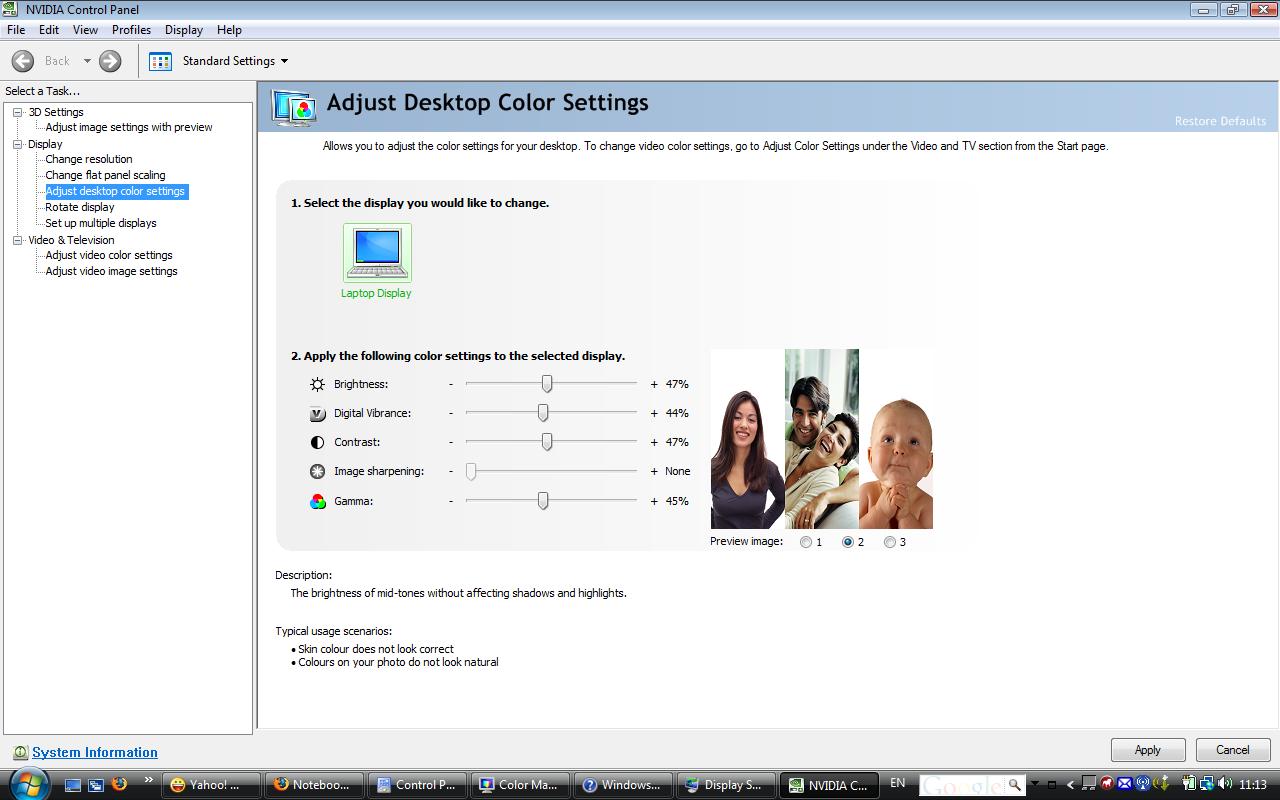Expand hidden system tray icons
Screen dimensions: 1280x800
pos(1070,785)
